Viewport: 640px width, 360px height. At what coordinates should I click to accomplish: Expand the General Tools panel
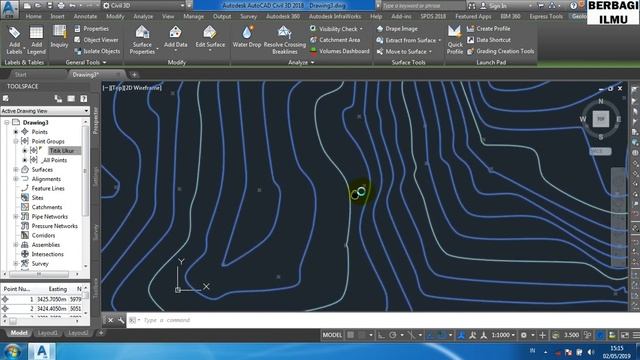(86, 62)
